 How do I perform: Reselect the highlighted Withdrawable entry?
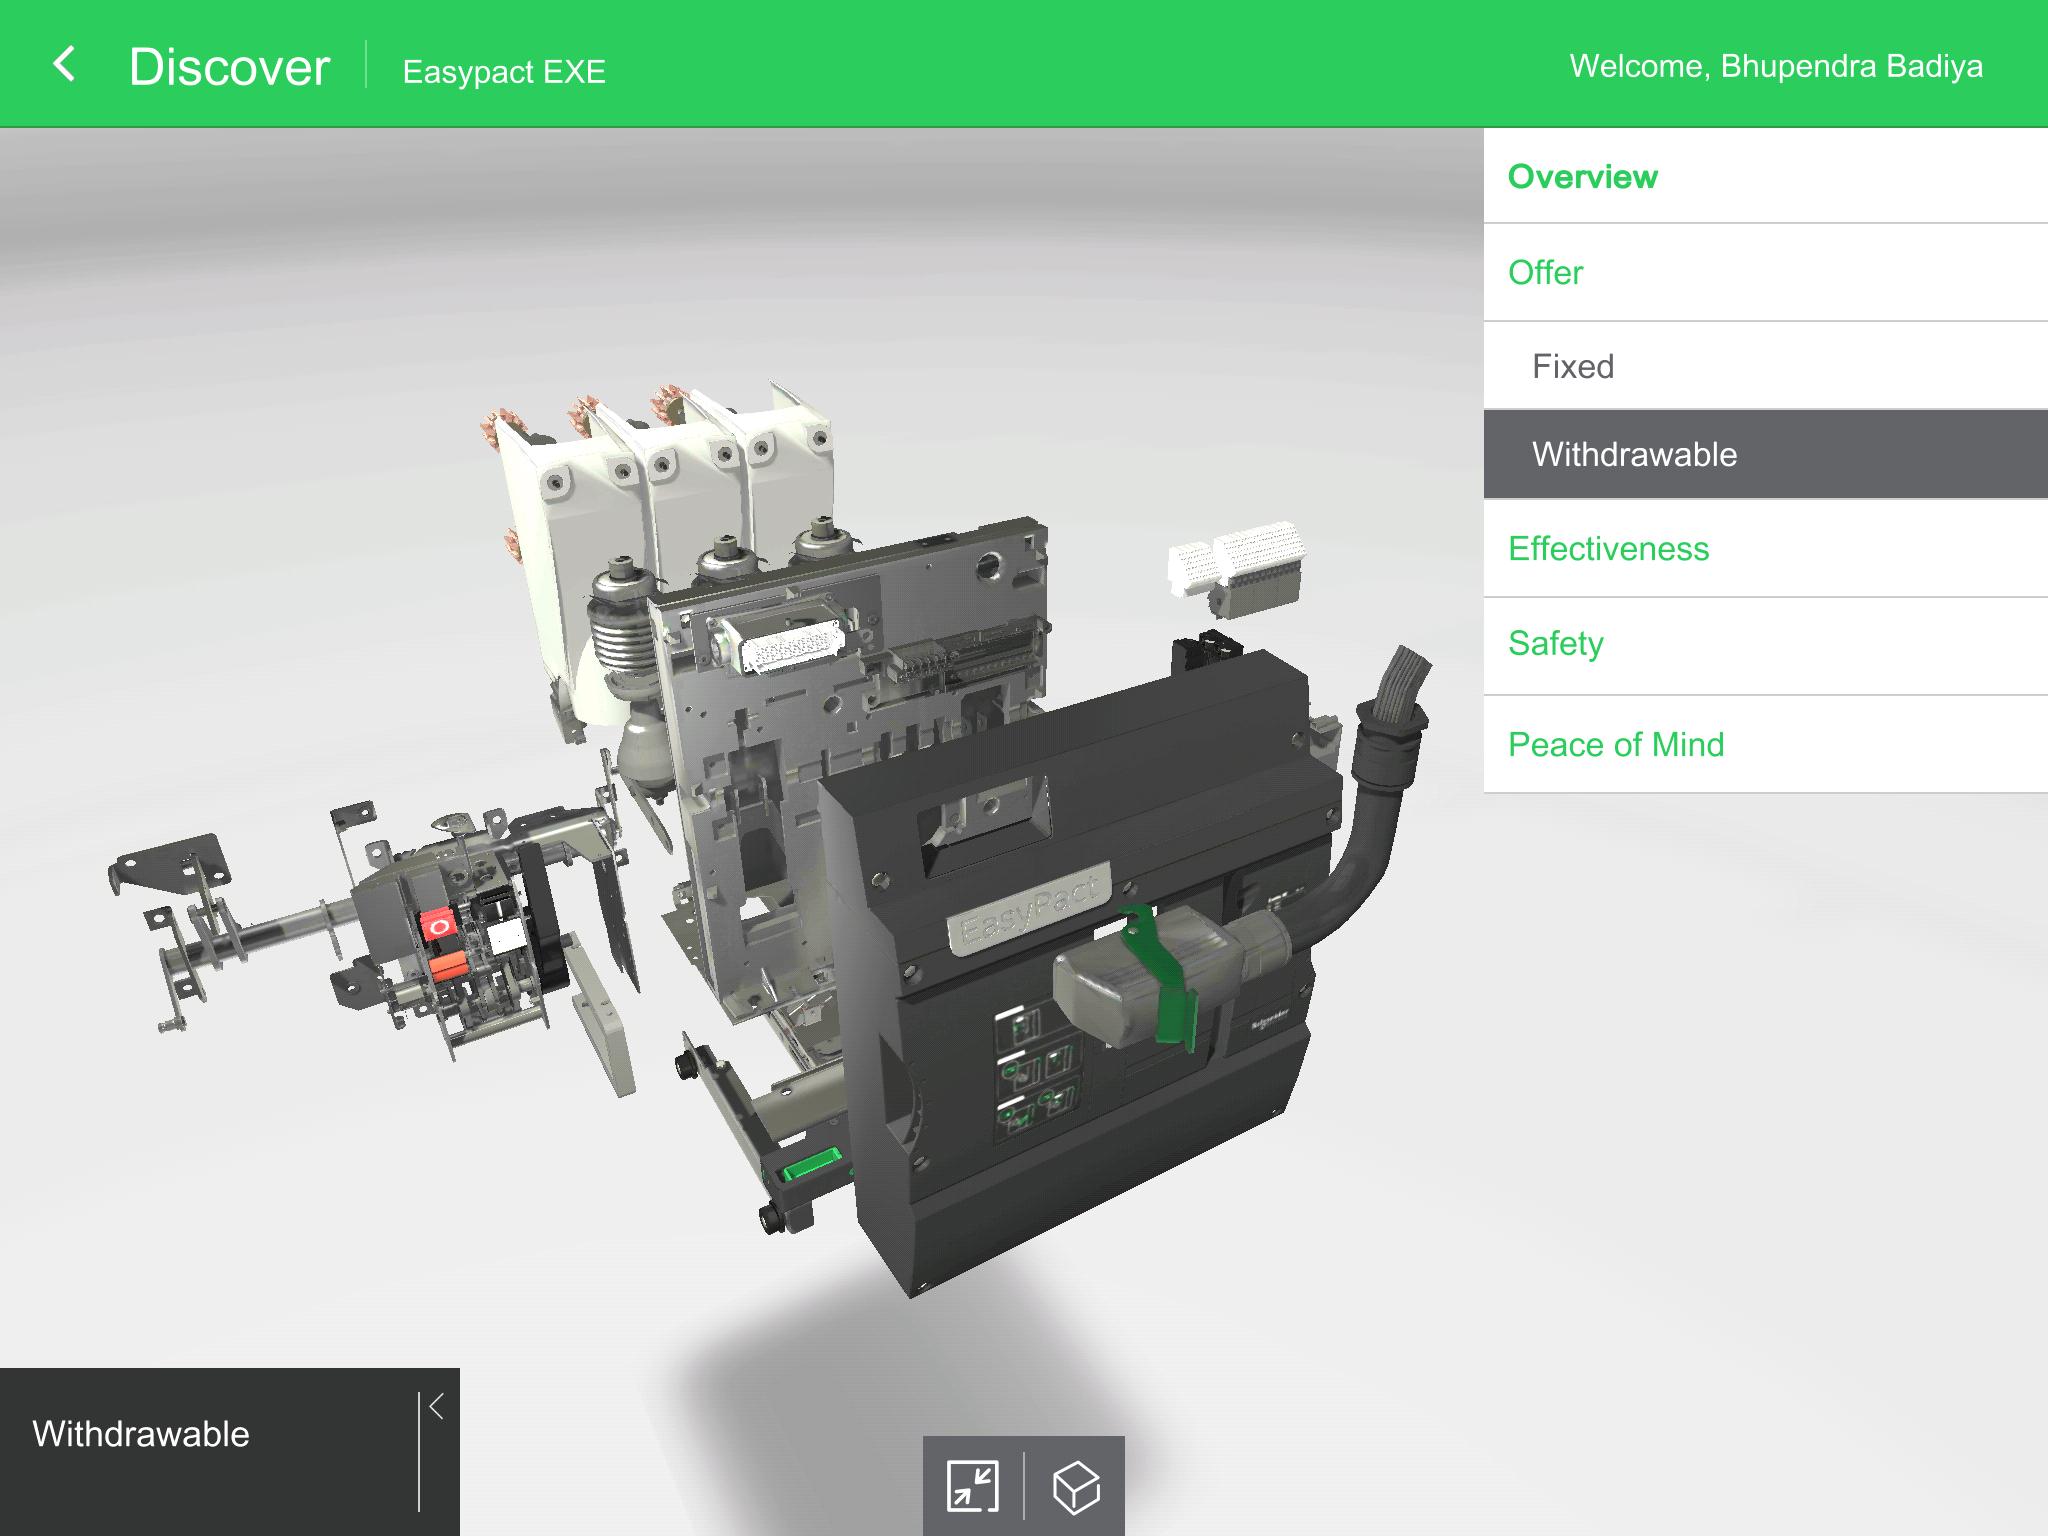coord(1634,453)
